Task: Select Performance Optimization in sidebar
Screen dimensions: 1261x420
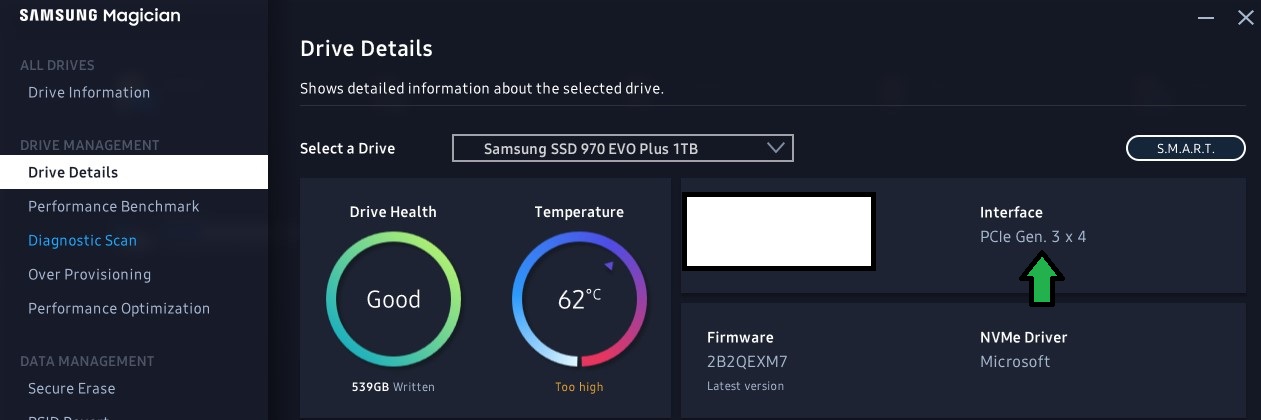Action: pos(119,308)
